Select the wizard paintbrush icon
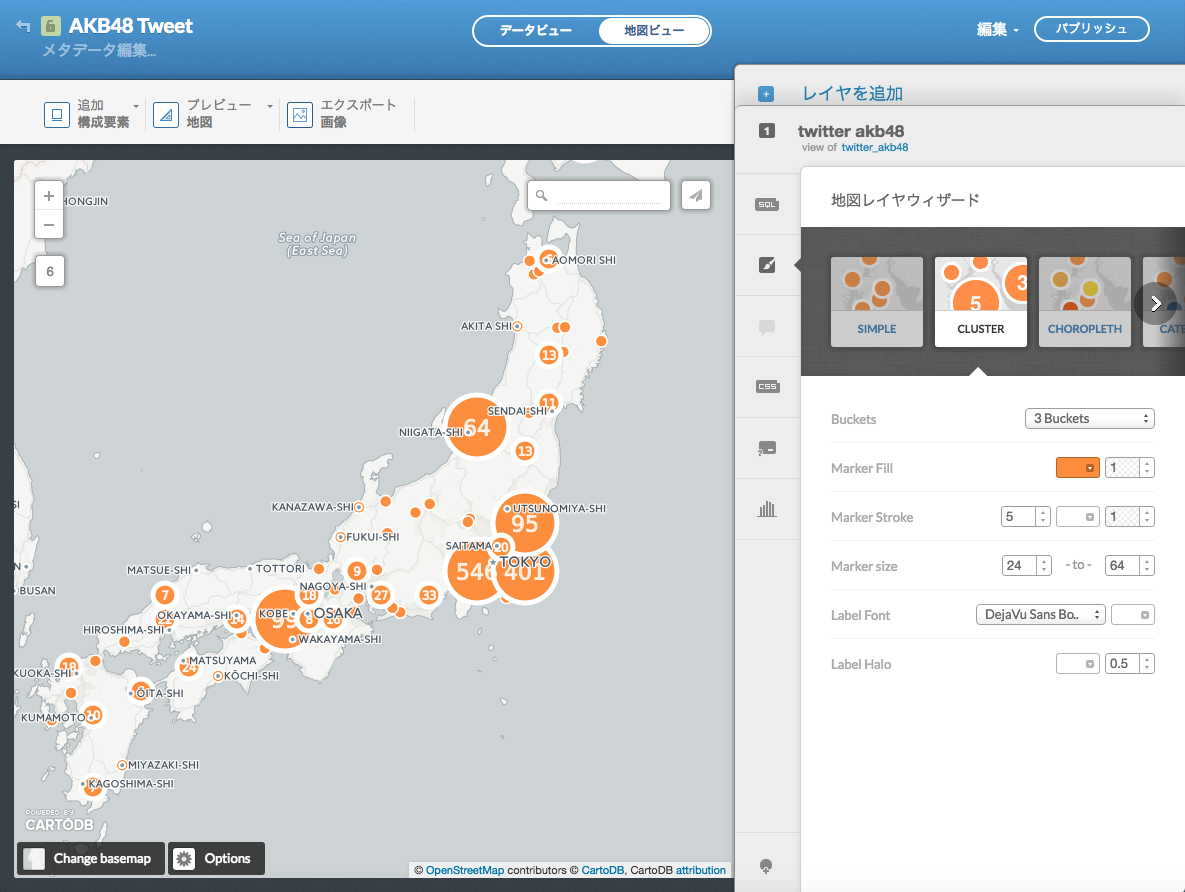The height and width of the screenshot is (892, 1185). pos(766,265)
